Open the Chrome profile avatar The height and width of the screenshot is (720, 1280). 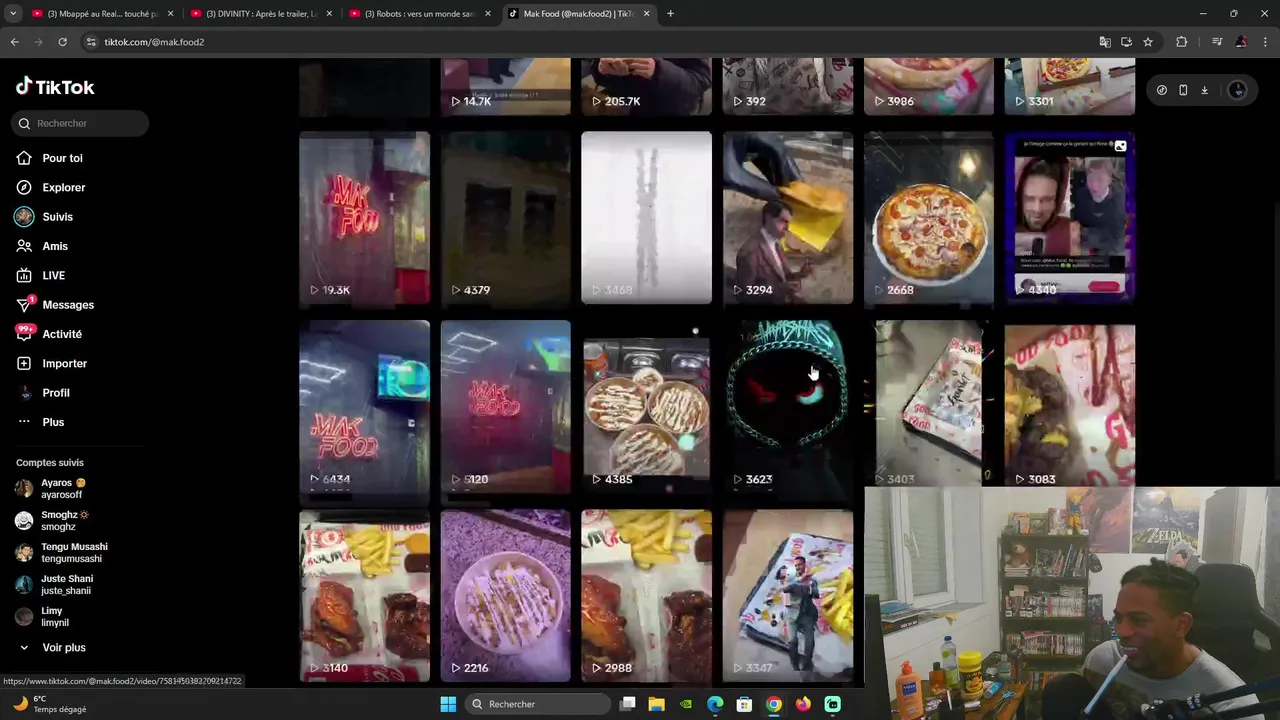click(1241, 42)
